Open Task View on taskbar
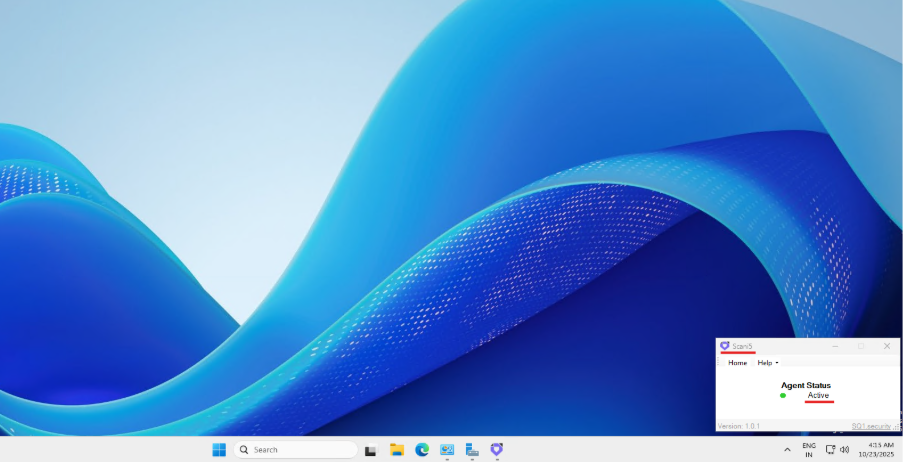 coord(371,450)
